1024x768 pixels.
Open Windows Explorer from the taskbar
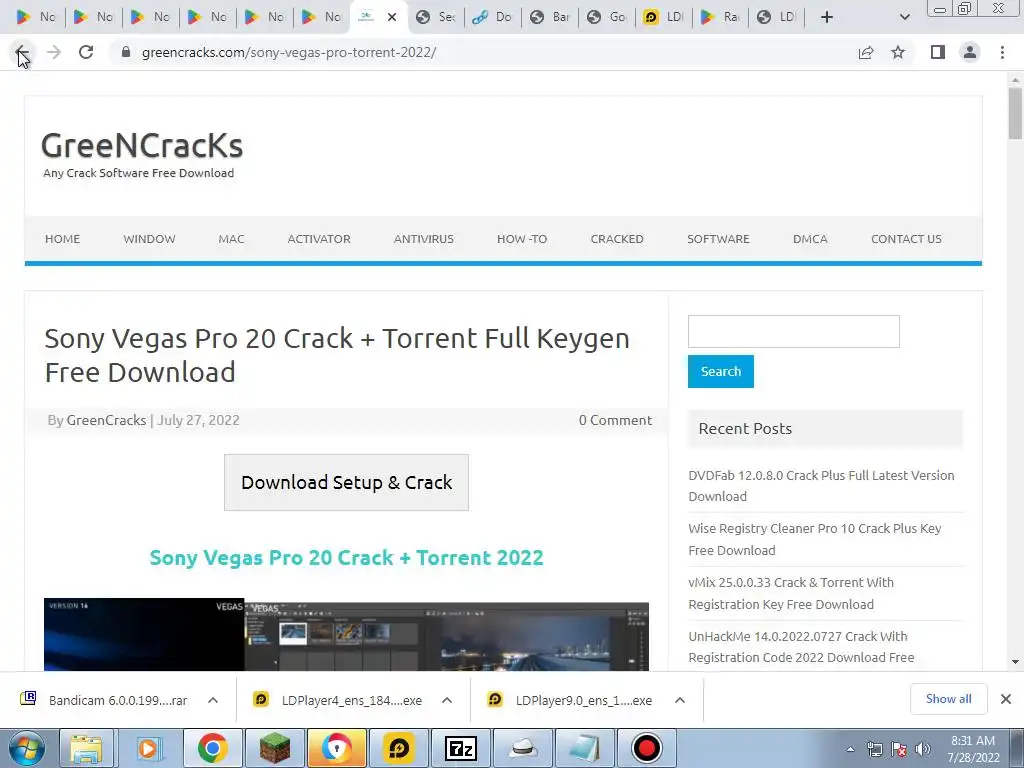[x=86, y=749]
